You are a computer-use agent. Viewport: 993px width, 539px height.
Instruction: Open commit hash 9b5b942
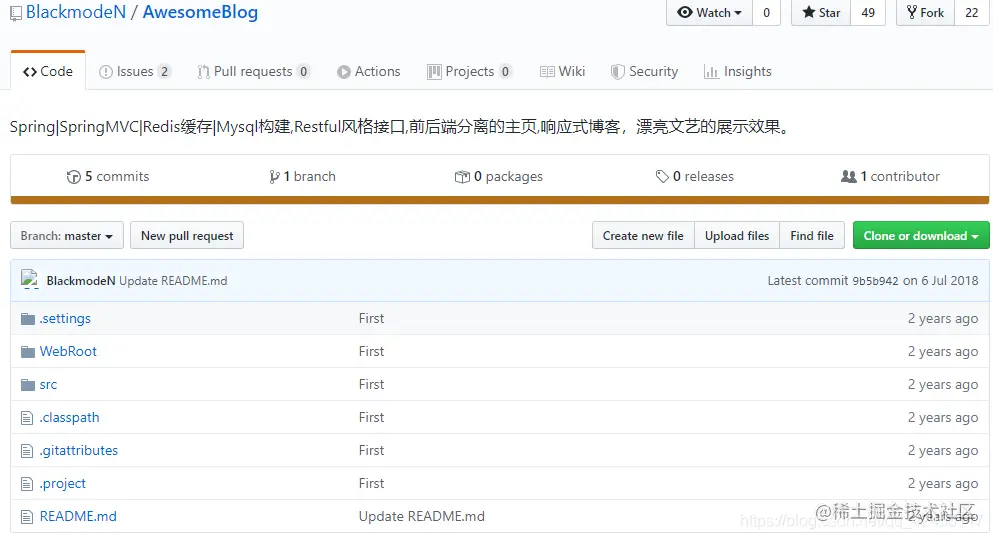point(875,281)
